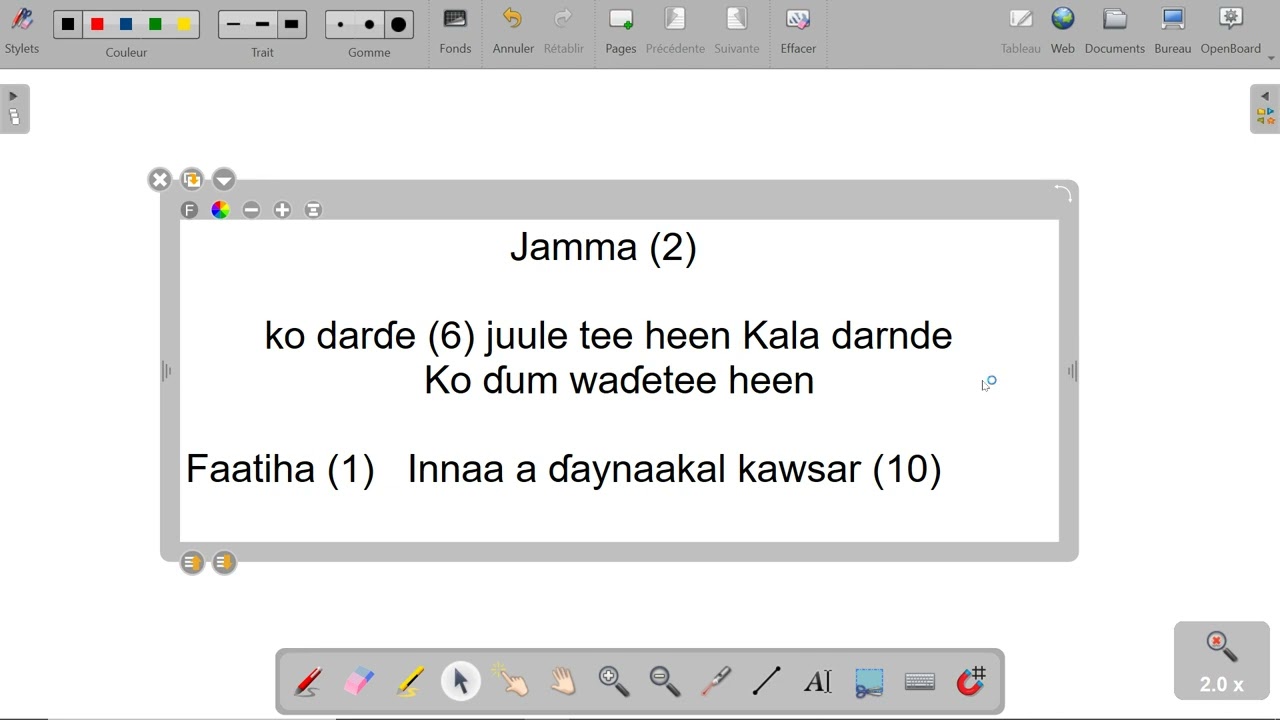
Task: Go to the Suivante page
Action: pyautogui.click(x=737, y=31)
